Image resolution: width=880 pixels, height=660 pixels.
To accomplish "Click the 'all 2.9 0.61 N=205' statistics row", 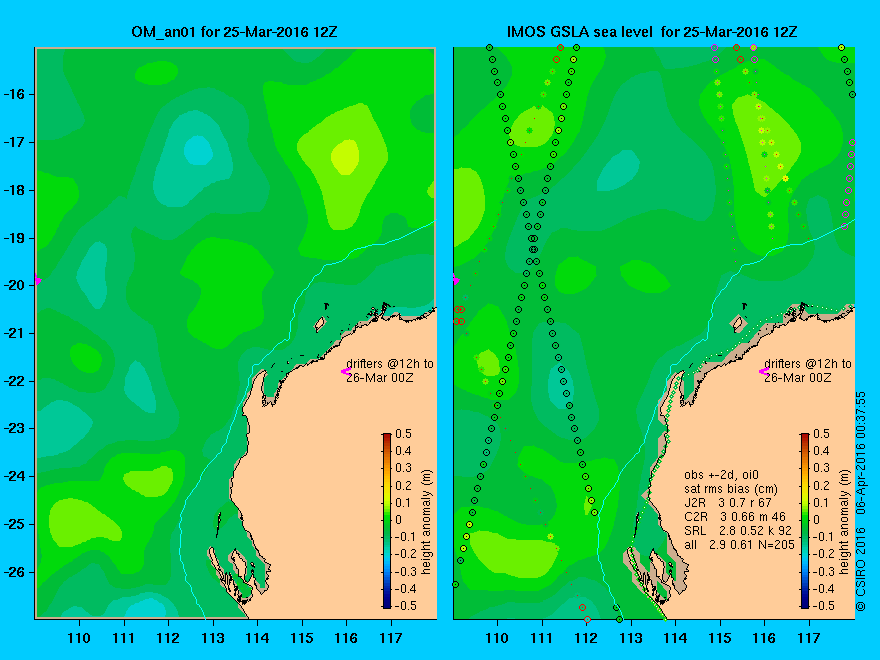I will (739, 544).
